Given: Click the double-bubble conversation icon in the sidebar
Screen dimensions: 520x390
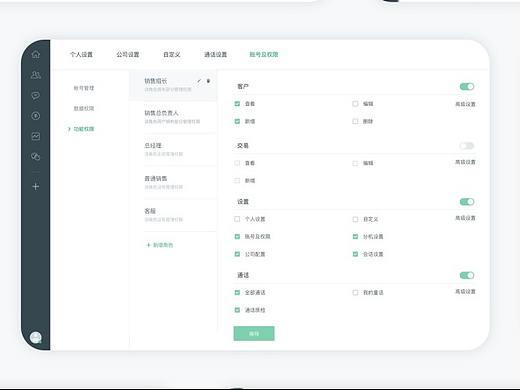Looking at the screenshot, I should [36, 156].
